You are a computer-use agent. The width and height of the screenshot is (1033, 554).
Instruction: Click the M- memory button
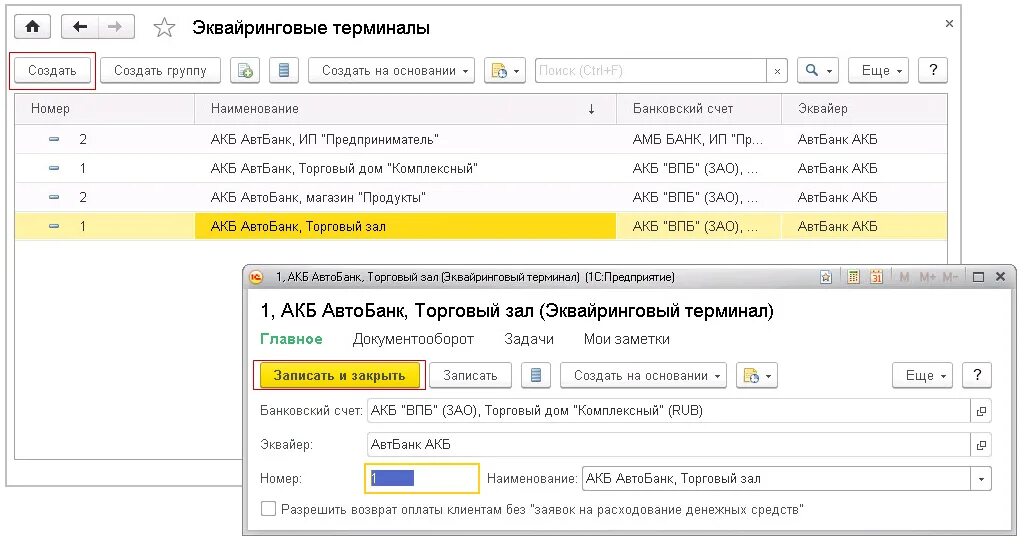[x=949, y=277]
